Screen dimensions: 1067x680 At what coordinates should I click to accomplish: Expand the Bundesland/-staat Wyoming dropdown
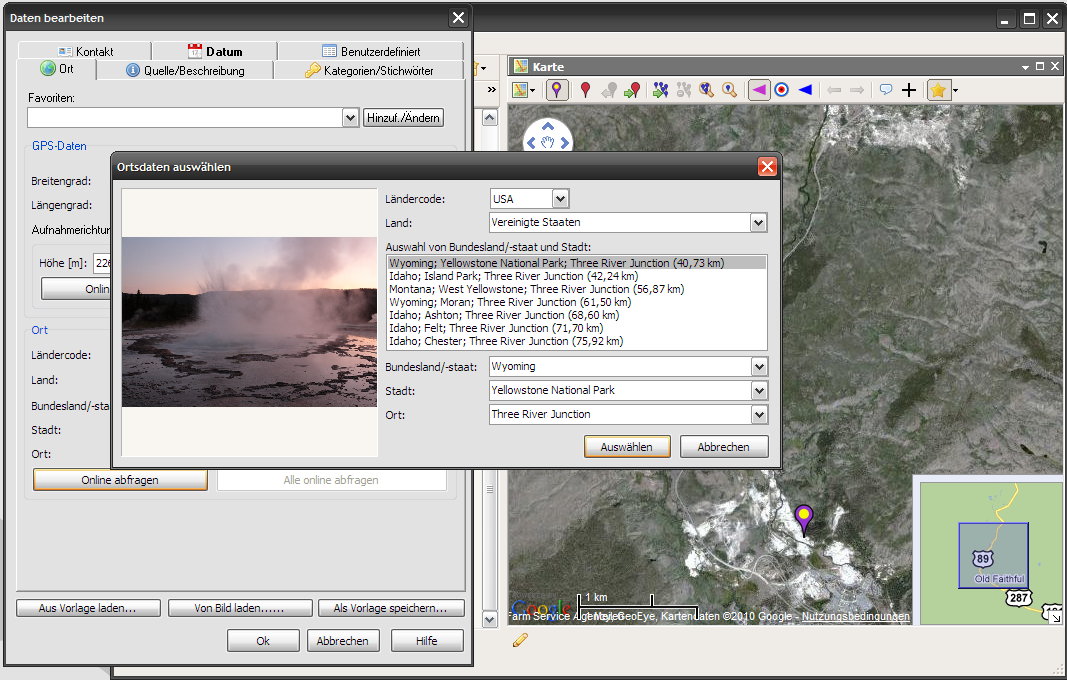pos(759,367)
